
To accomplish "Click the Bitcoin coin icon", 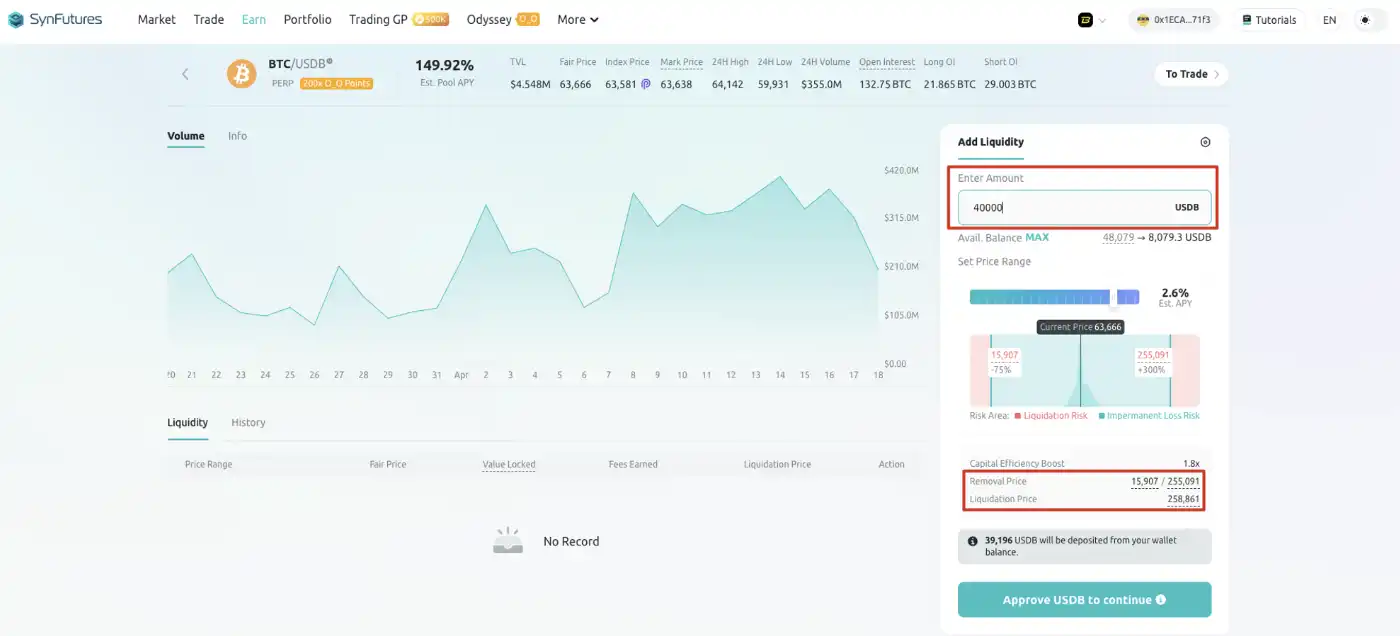I will coord(241,74).
